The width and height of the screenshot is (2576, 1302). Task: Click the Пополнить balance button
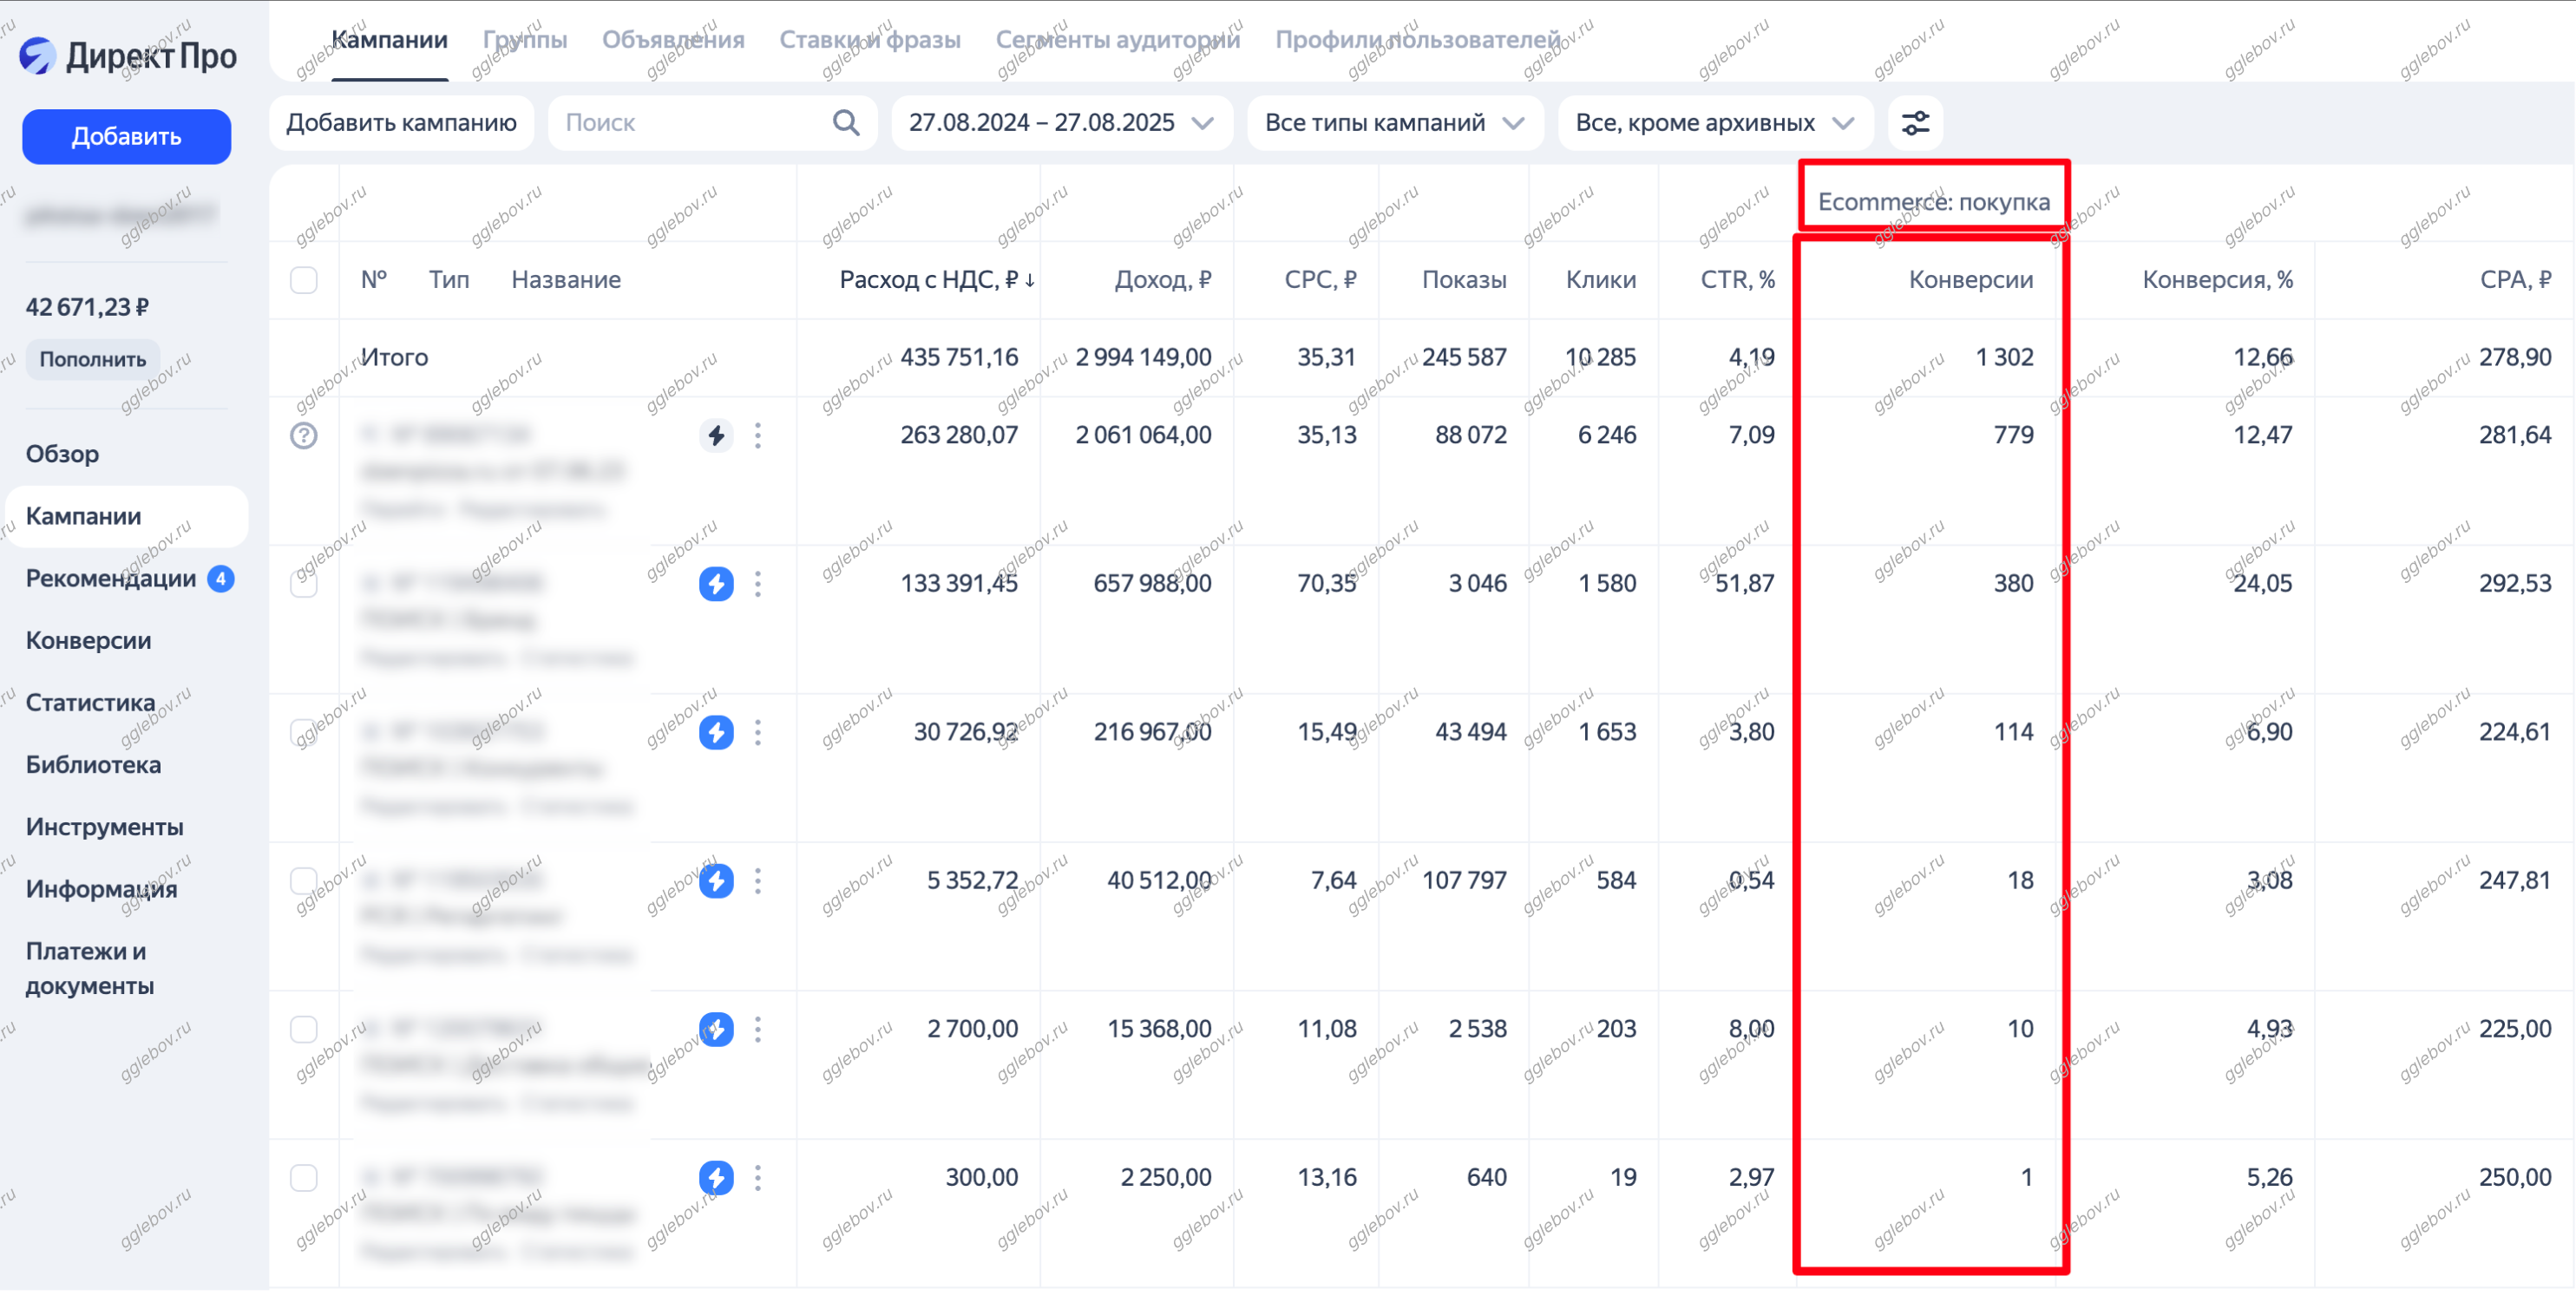click(93, 360)
